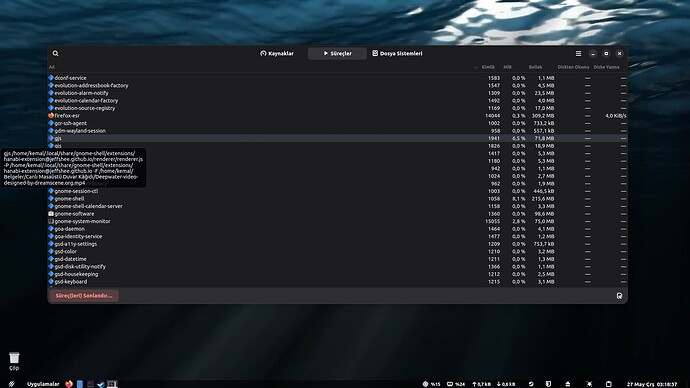
Task: Click the system monitor icon in the panel
Action: coord(112,384)
